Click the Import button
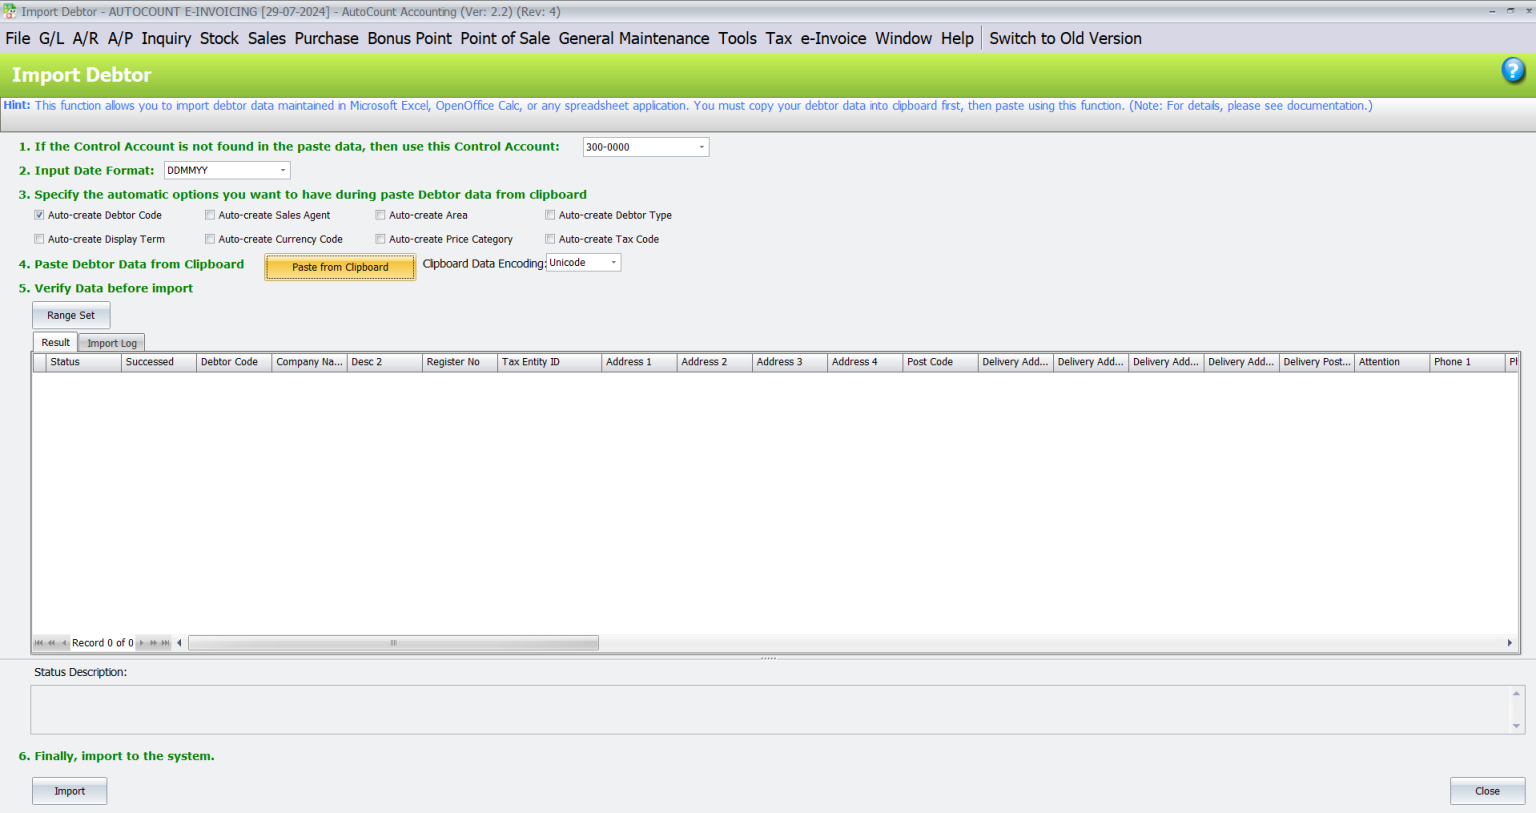Screen dimensions: 1536x813 [69, 791]
